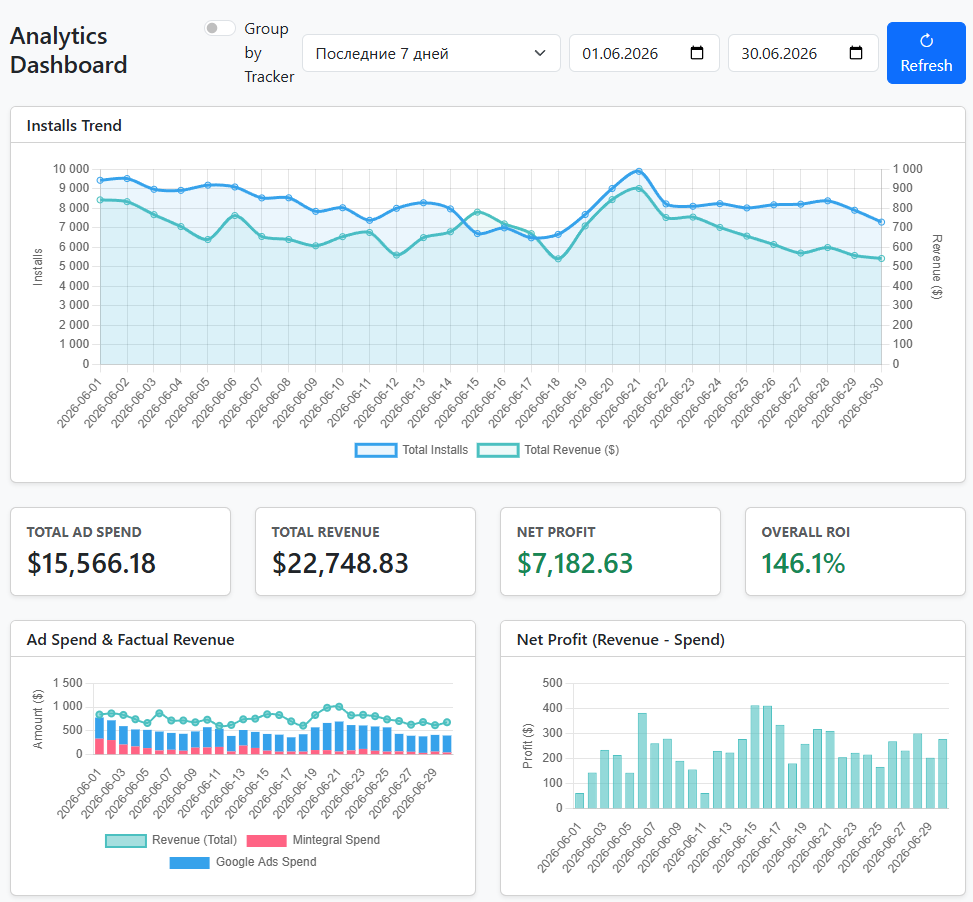Toggle the Group by Tracker switch
The width and height of the screenshot is (973, 902).
tap(220, 28)
